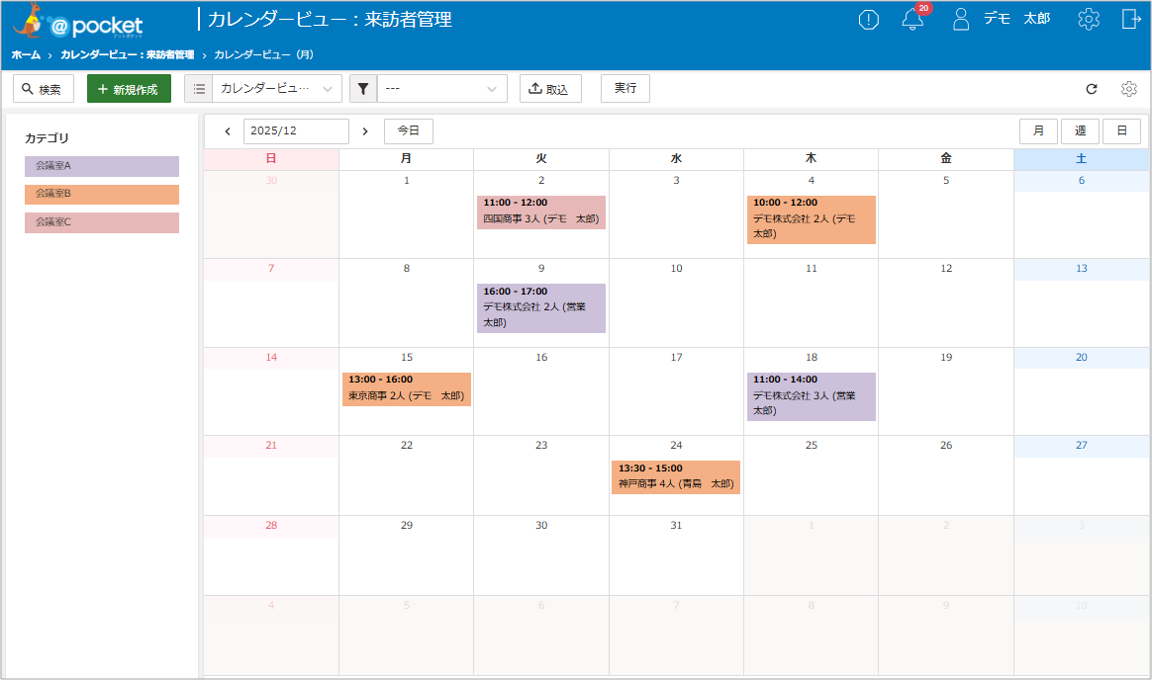
Task: Go to previous month with left chevron
Action: [x=228, y=131]
